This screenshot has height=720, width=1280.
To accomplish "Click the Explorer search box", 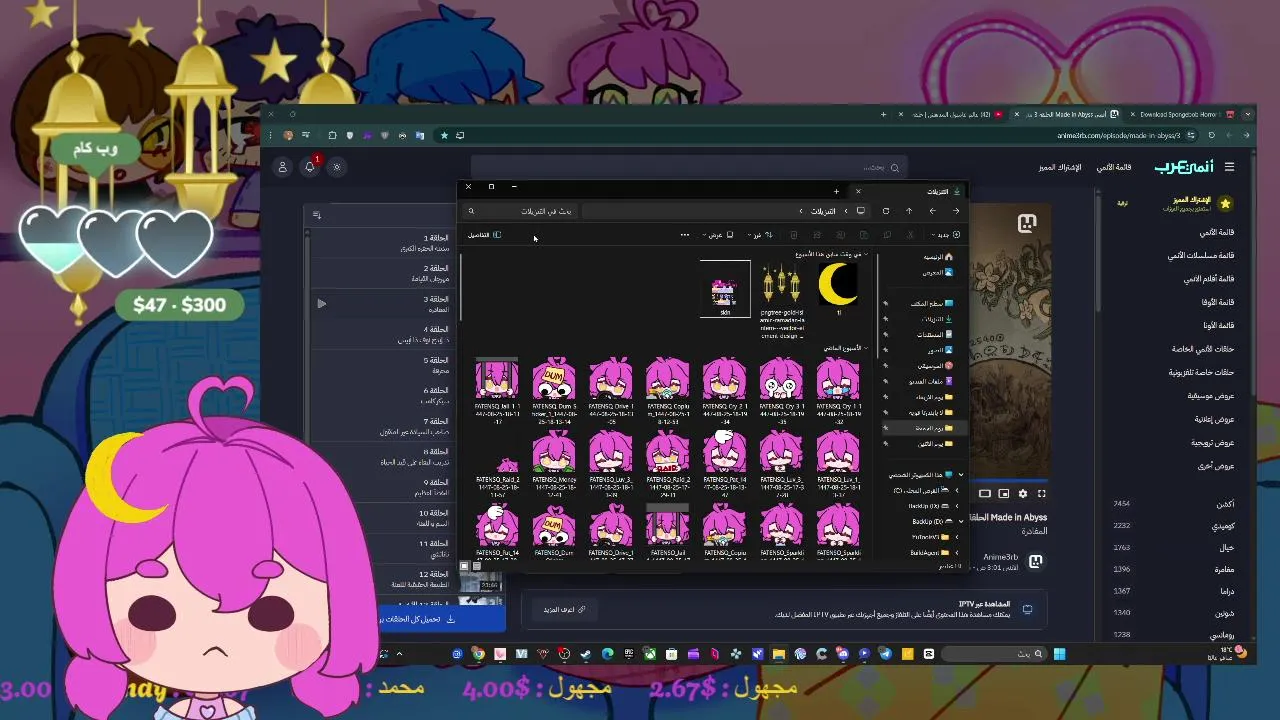I will coord(520,211).
